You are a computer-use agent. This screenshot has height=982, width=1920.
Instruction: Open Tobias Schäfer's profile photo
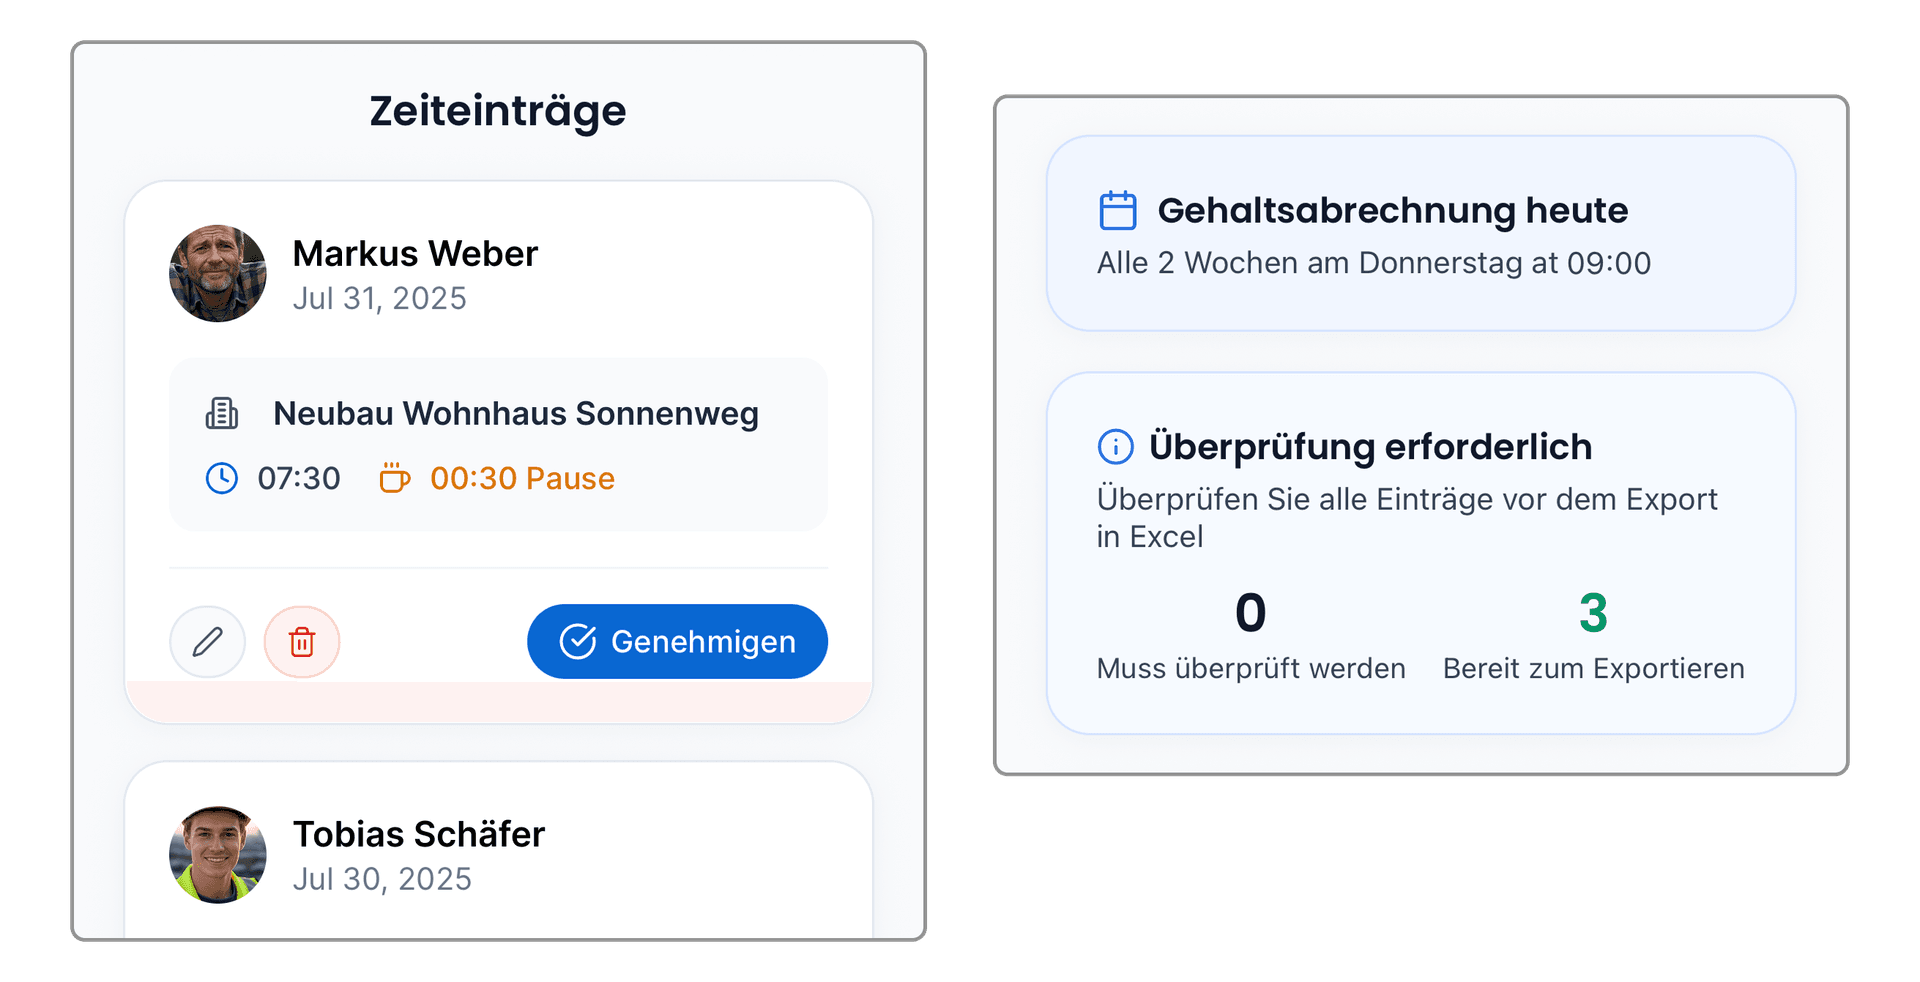click(219, 853)
